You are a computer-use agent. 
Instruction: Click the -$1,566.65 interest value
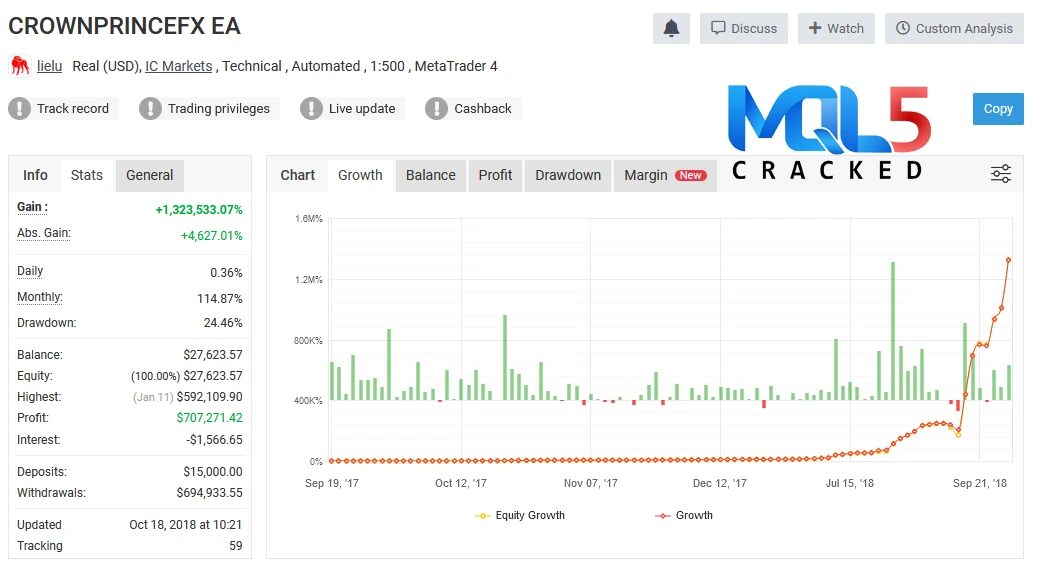coord(214,440)
